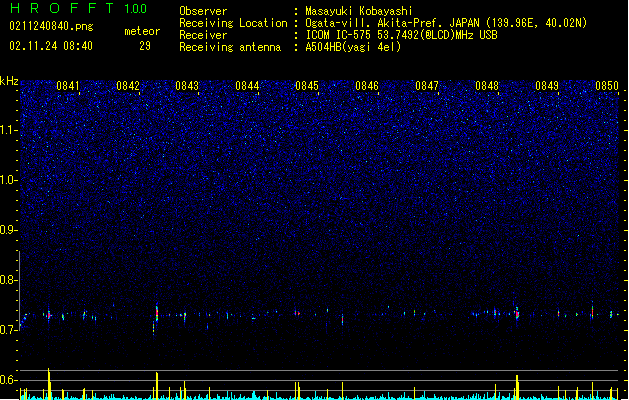Click the 0.9 kHz axis label
The image size is (629, 400).
point(9,230)
